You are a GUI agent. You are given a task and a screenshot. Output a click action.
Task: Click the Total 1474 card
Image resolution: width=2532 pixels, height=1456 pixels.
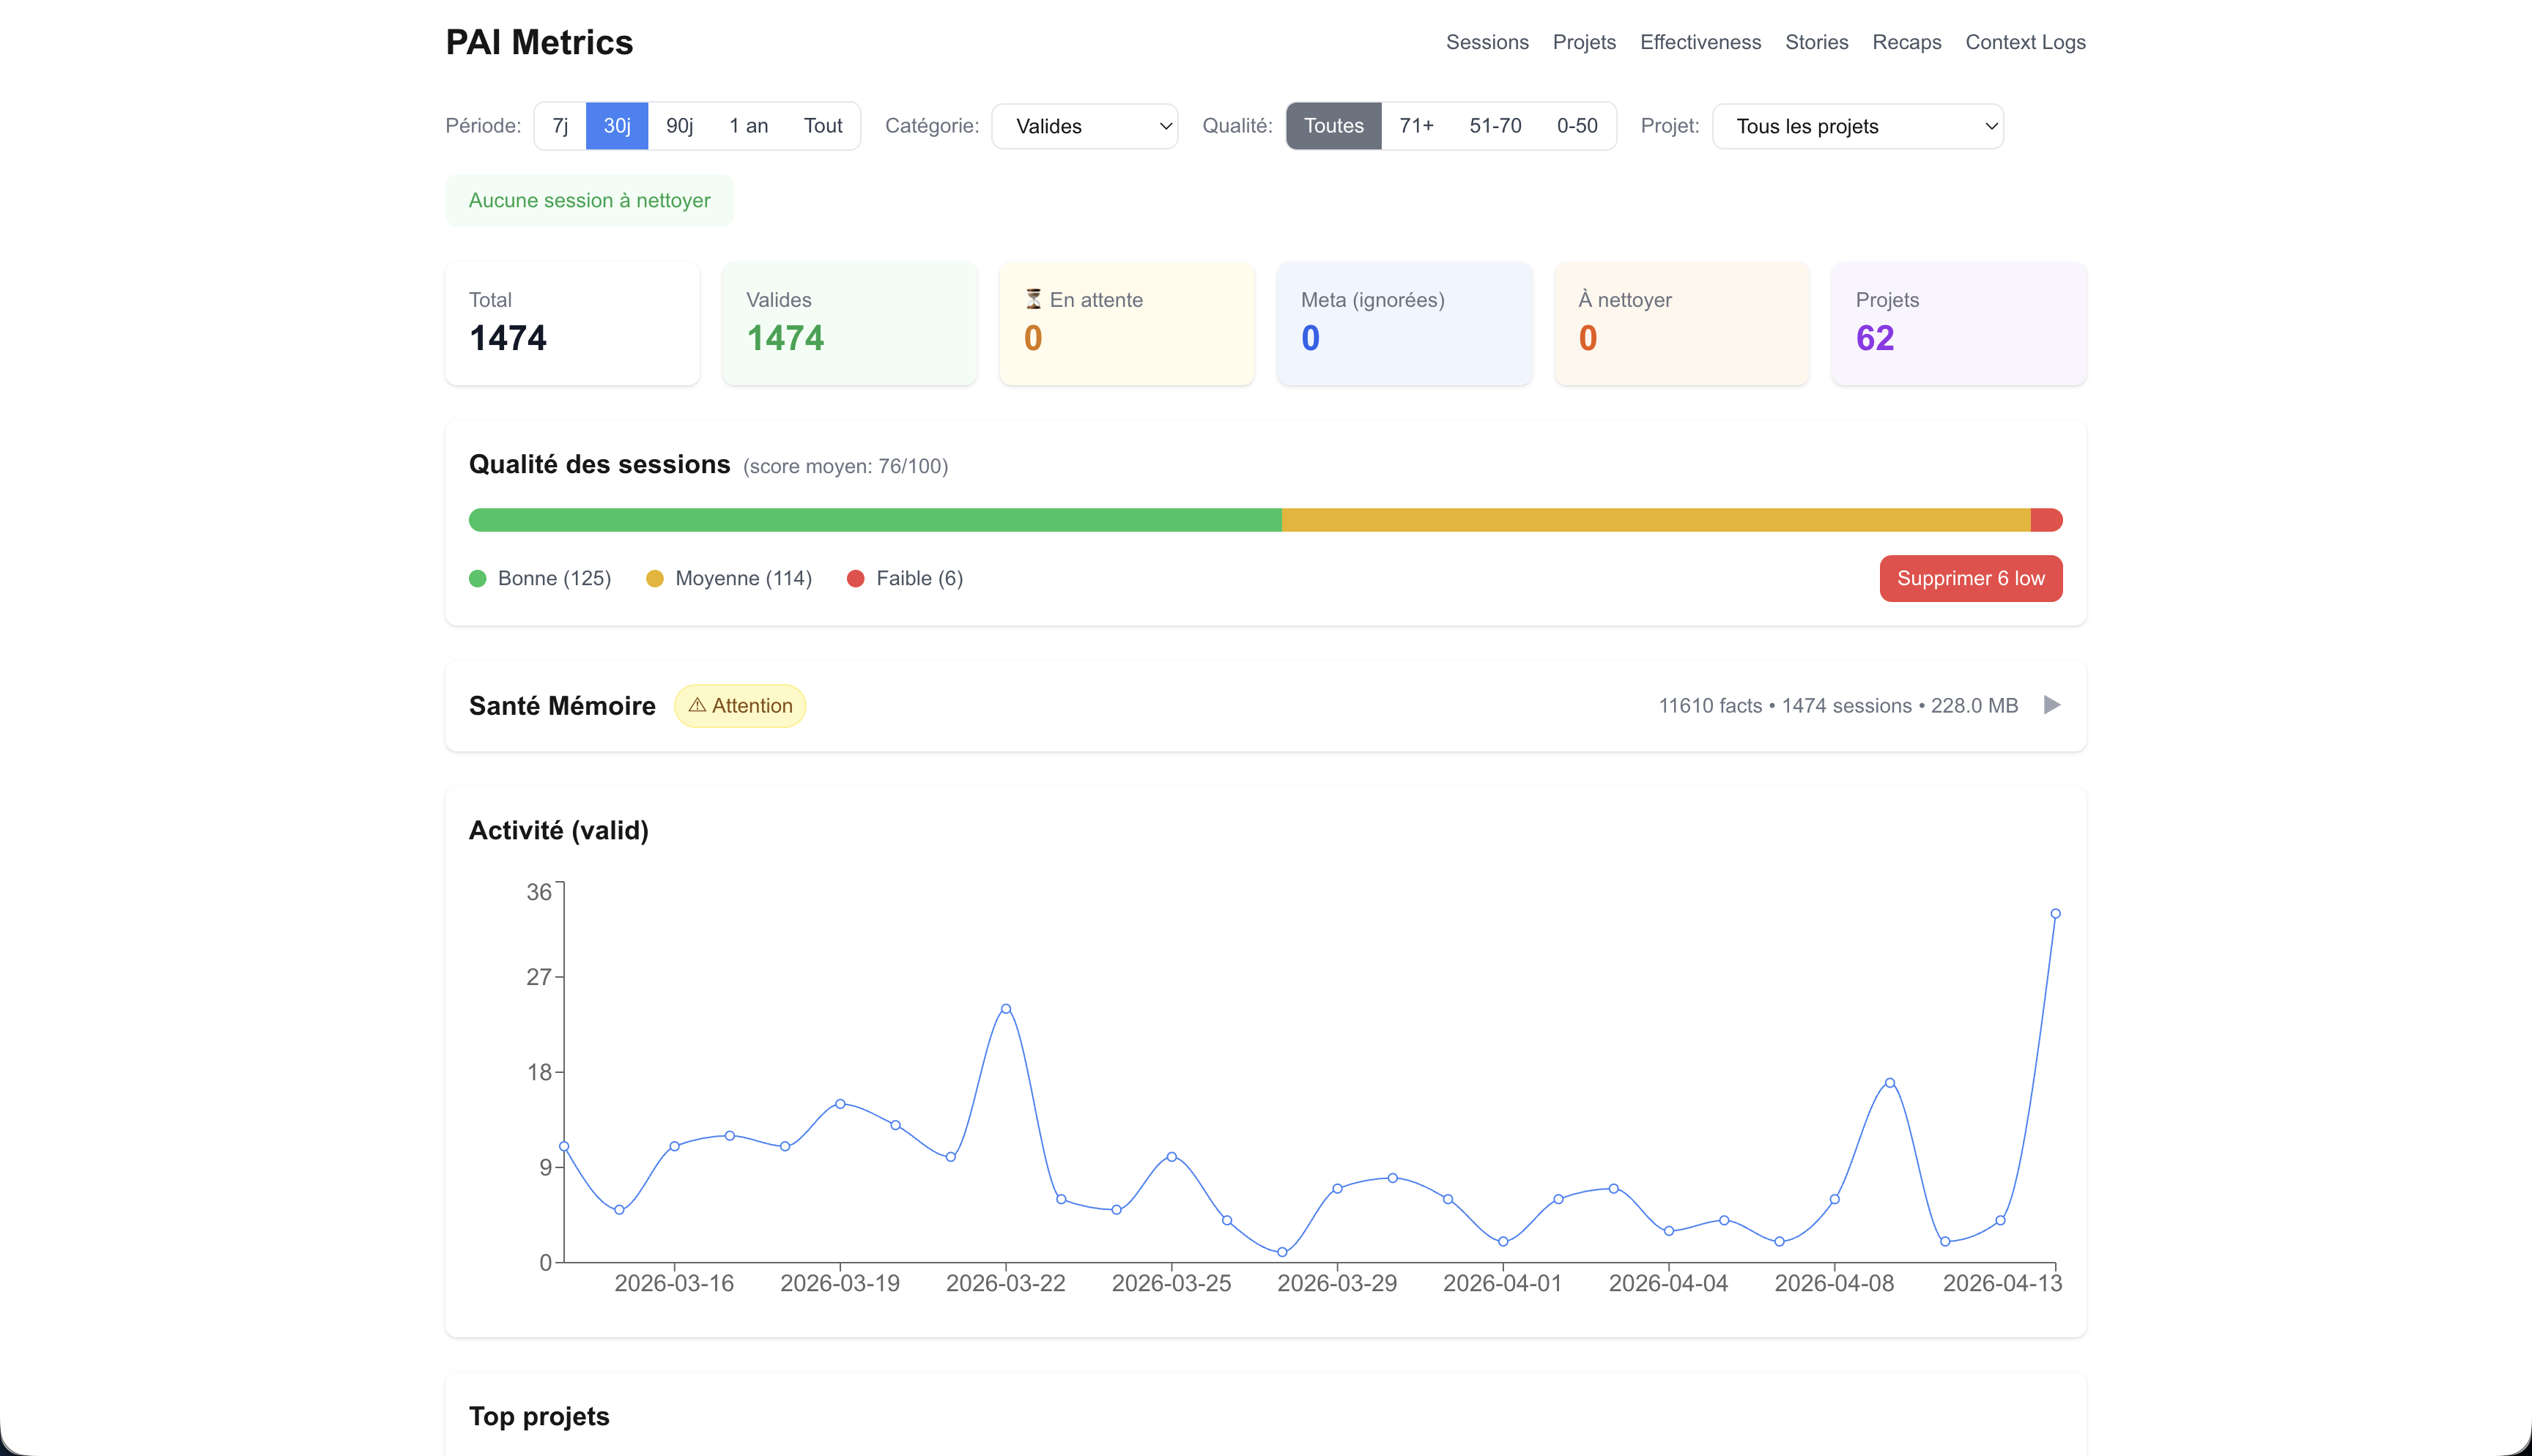[x=572, y=324]
